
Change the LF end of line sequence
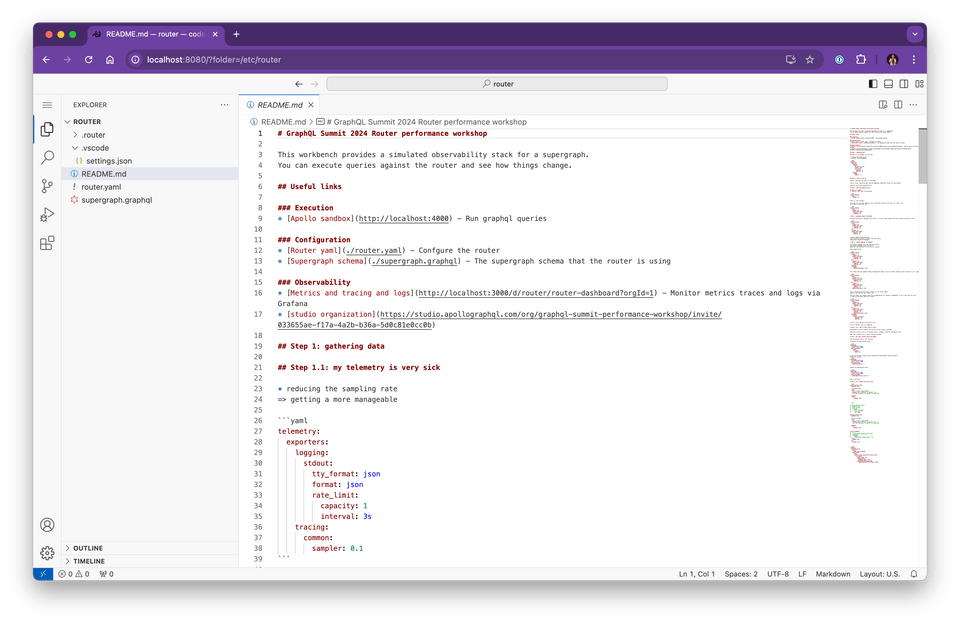[802, 574]
